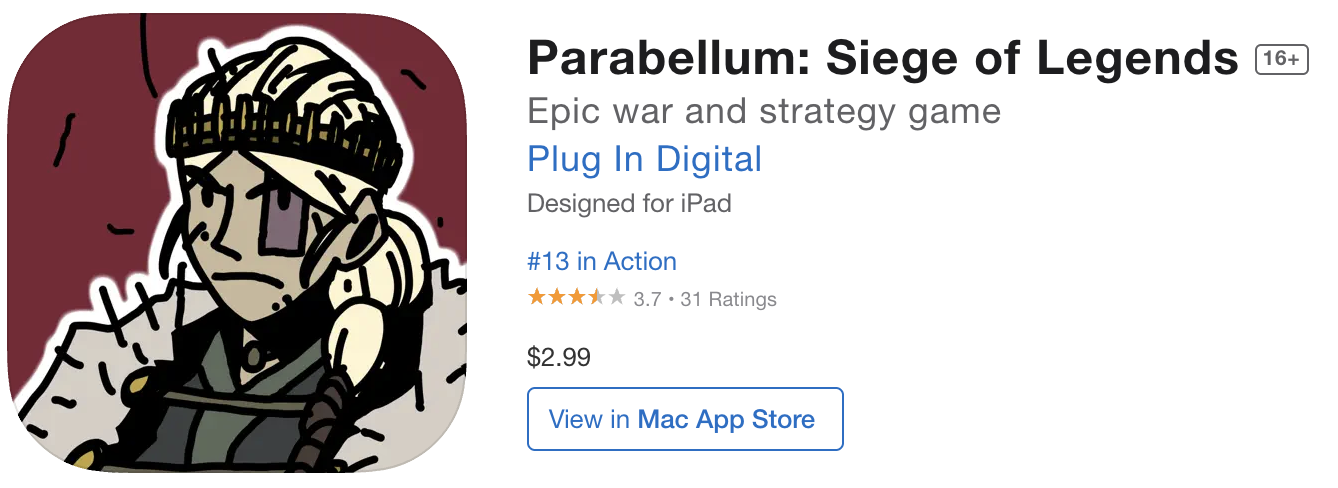Image resolution: width=1338 pixels, height=488 pixels.
Task: Click the Epic war and strategy game subtitle
Action: 764,111
